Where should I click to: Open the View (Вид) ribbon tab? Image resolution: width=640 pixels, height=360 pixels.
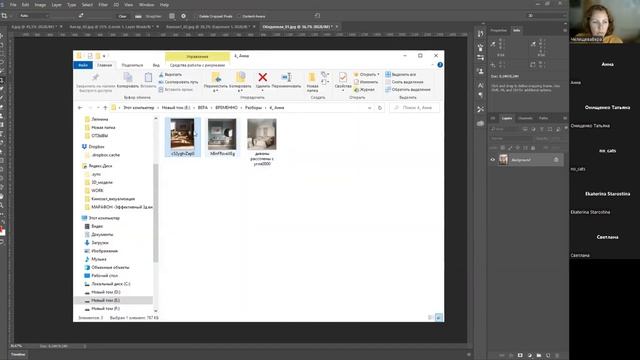coord(156,65)
